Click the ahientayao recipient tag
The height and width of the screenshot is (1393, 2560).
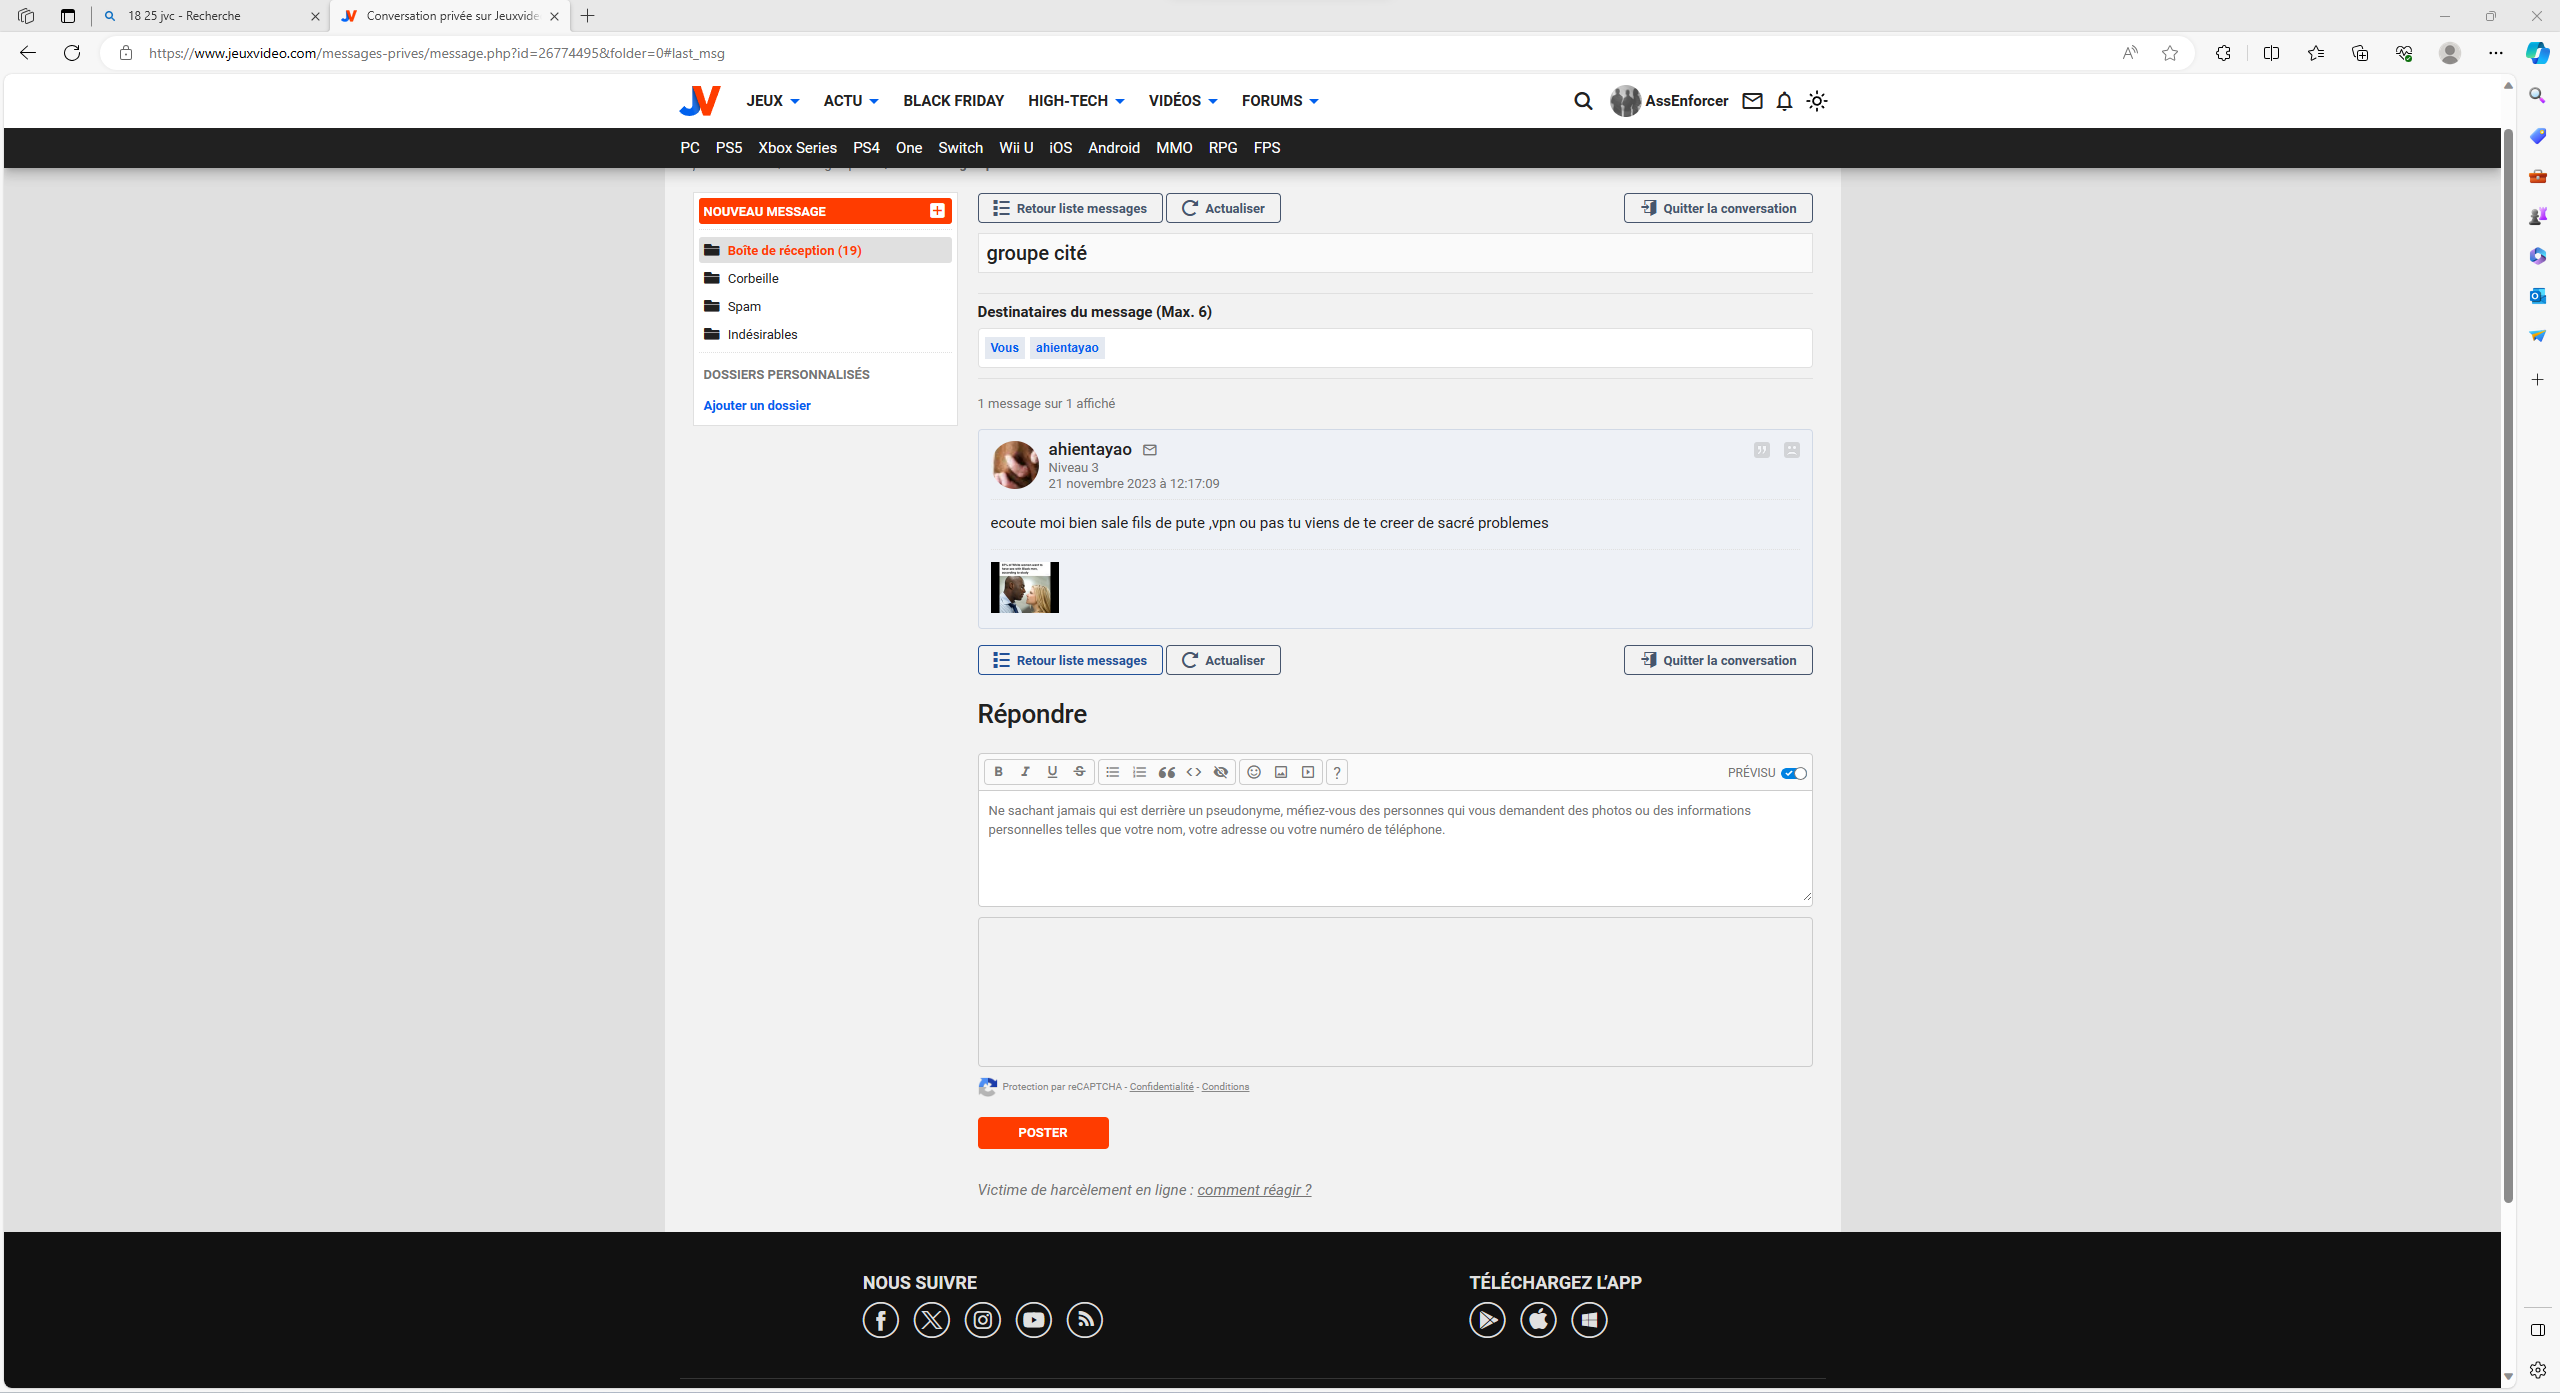[1067, 348]
